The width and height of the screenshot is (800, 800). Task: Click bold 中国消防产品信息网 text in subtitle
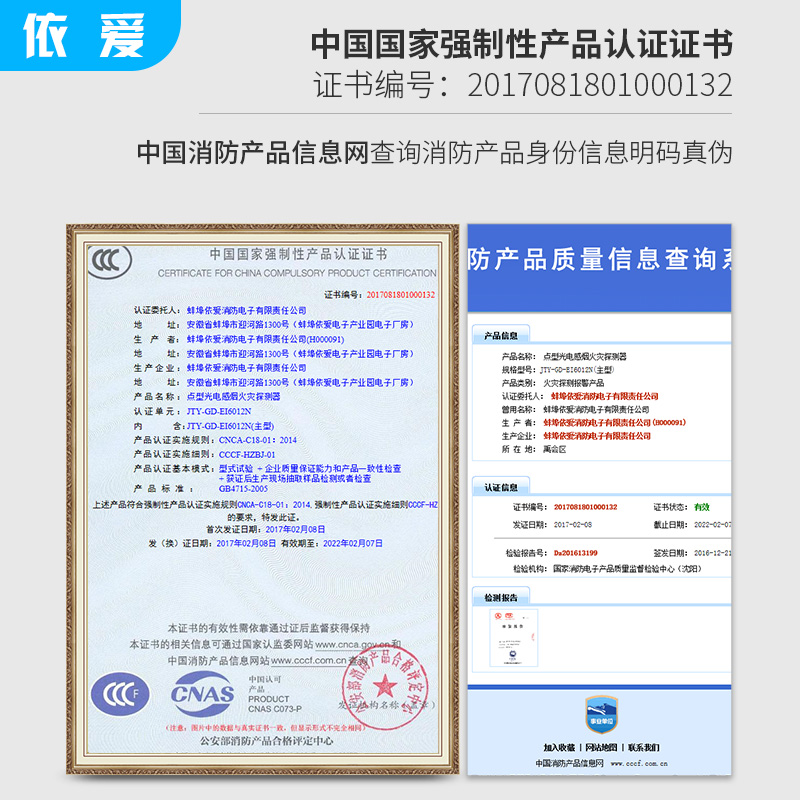(253, 153)
